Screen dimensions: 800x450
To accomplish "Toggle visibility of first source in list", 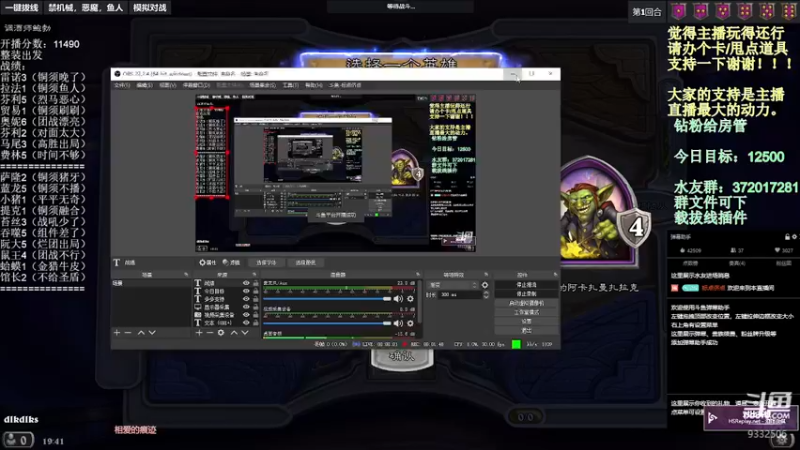I will [x=246, y=283].
